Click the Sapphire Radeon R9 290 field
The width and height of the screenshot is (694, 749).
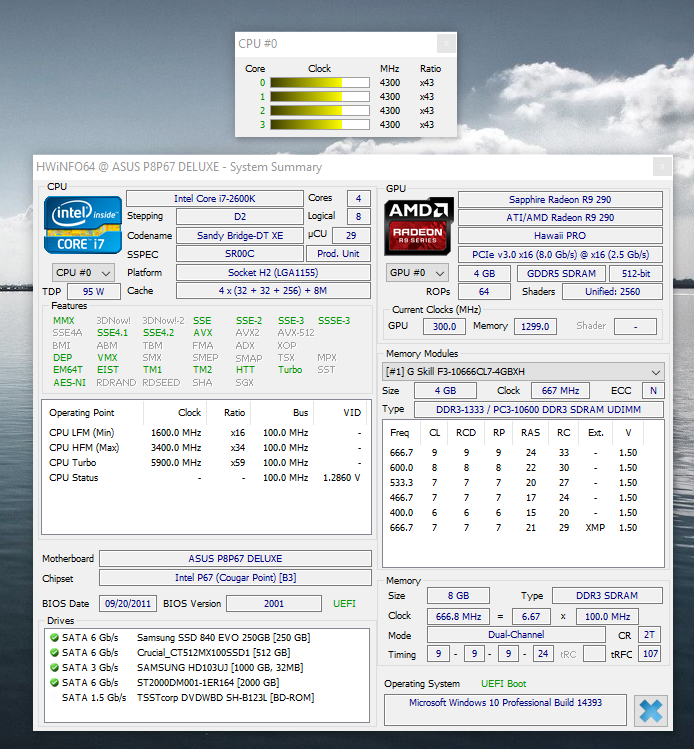560,200
